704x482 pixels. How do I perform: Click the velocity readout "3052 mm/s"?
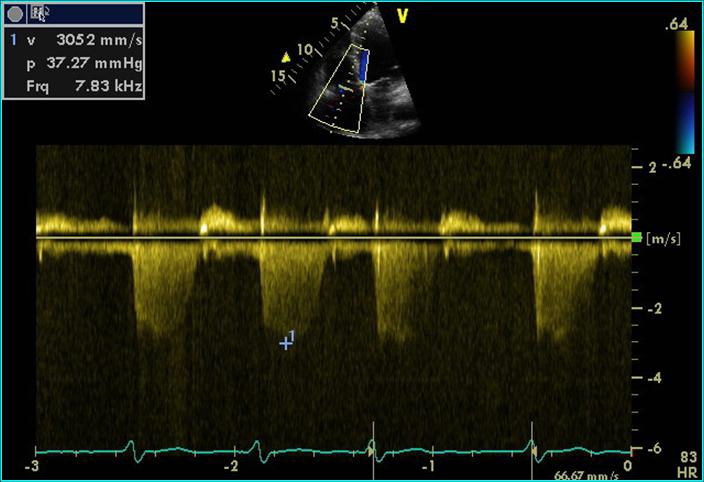point(100,40)
